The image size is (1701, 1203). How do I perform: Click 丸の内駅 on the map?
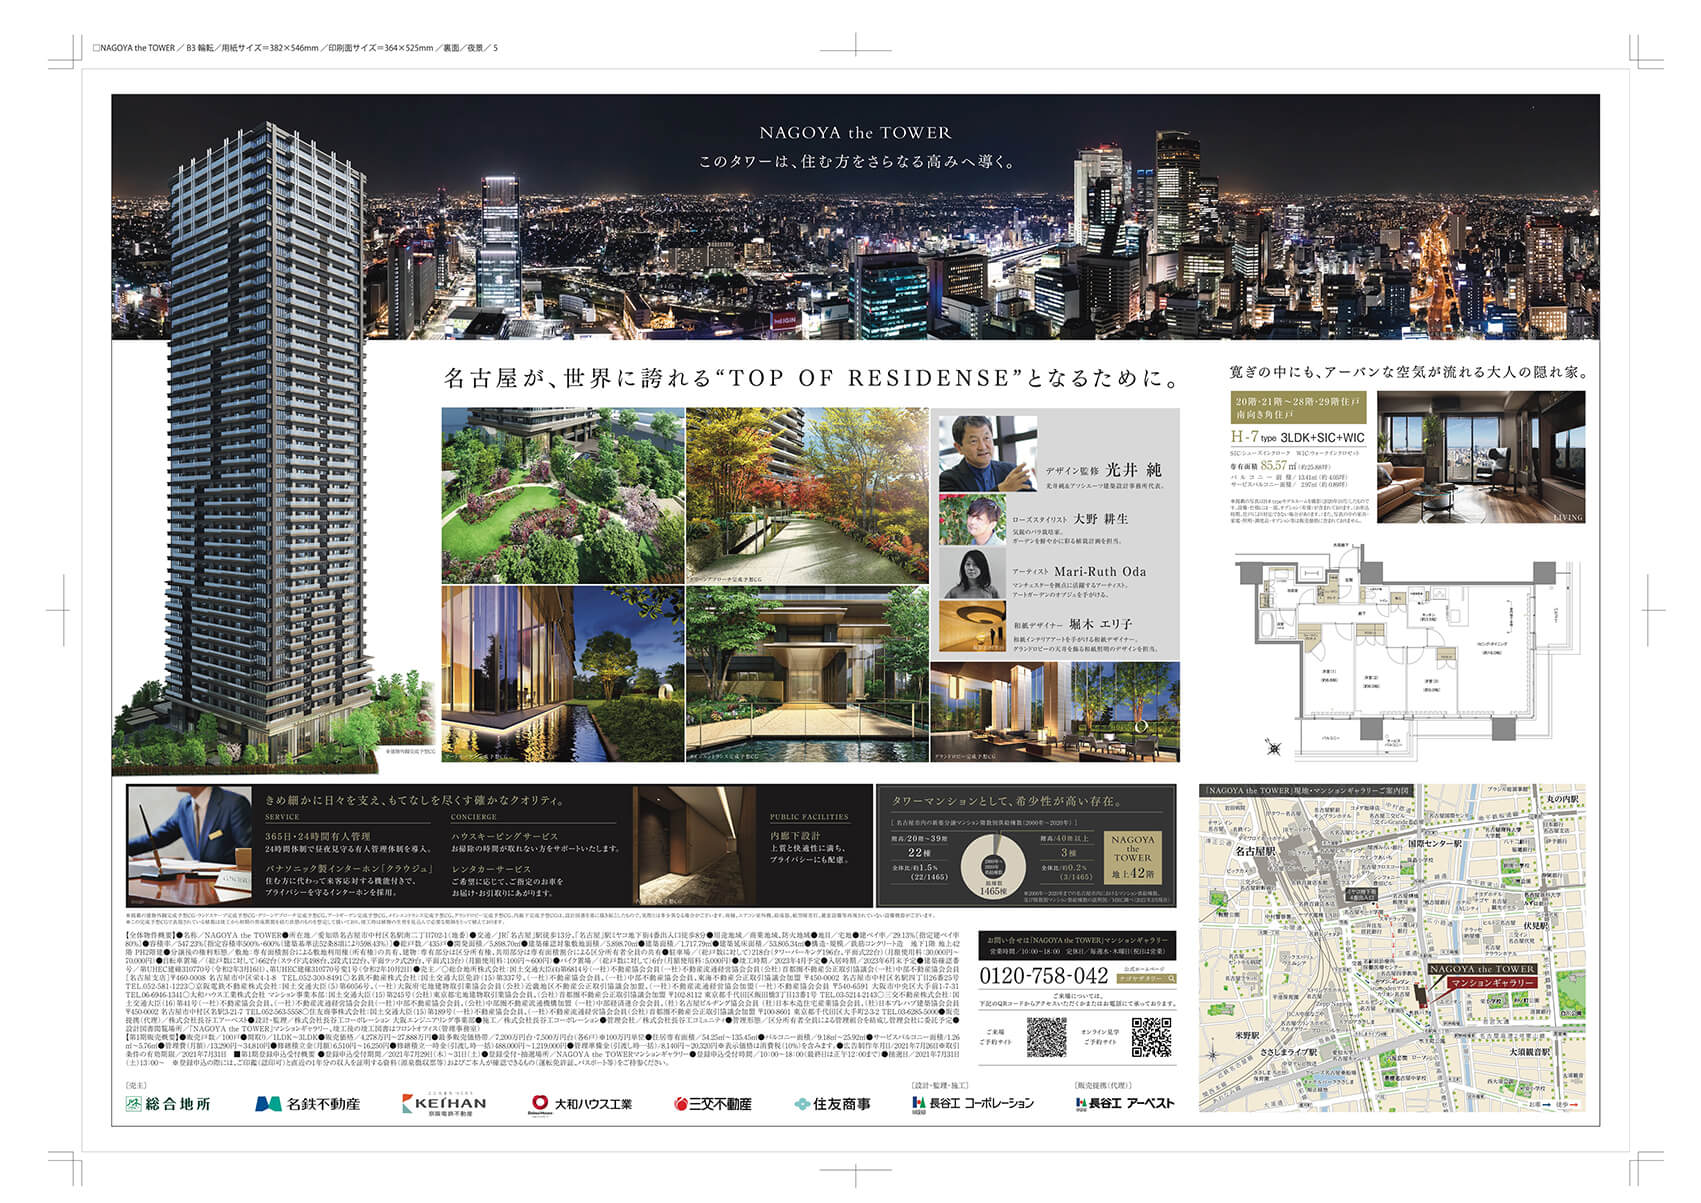[x=1562, y=800]
